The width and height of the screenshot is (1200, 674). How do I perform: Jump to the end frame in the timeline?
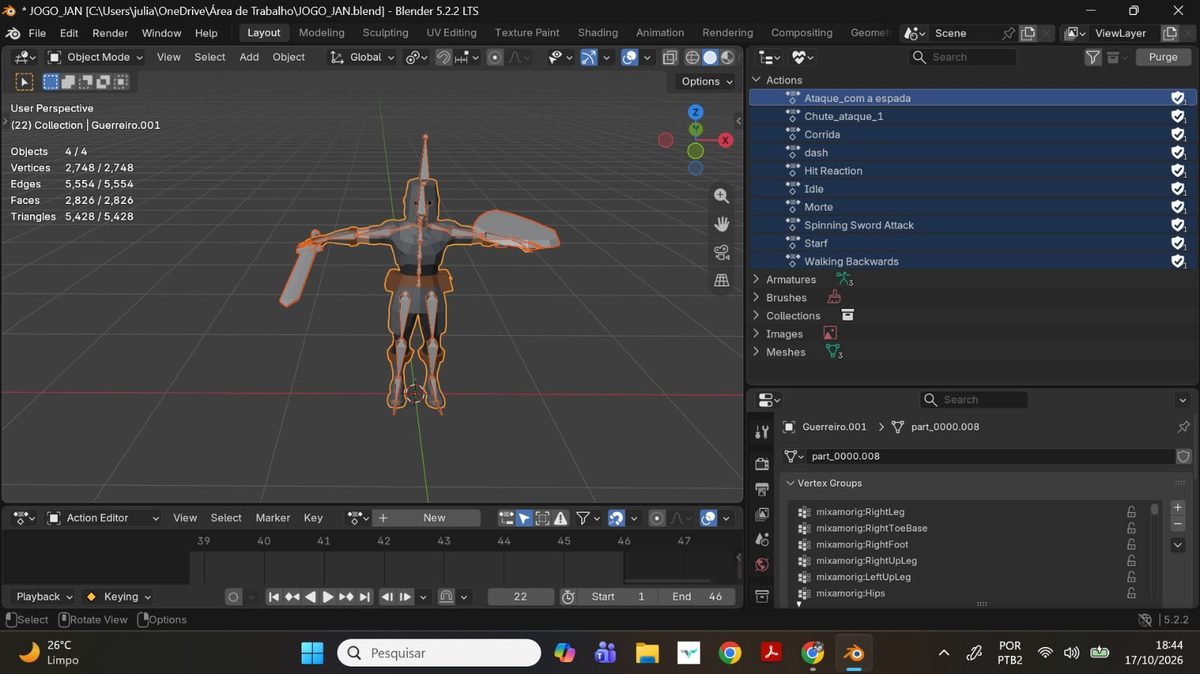point(364,597)
